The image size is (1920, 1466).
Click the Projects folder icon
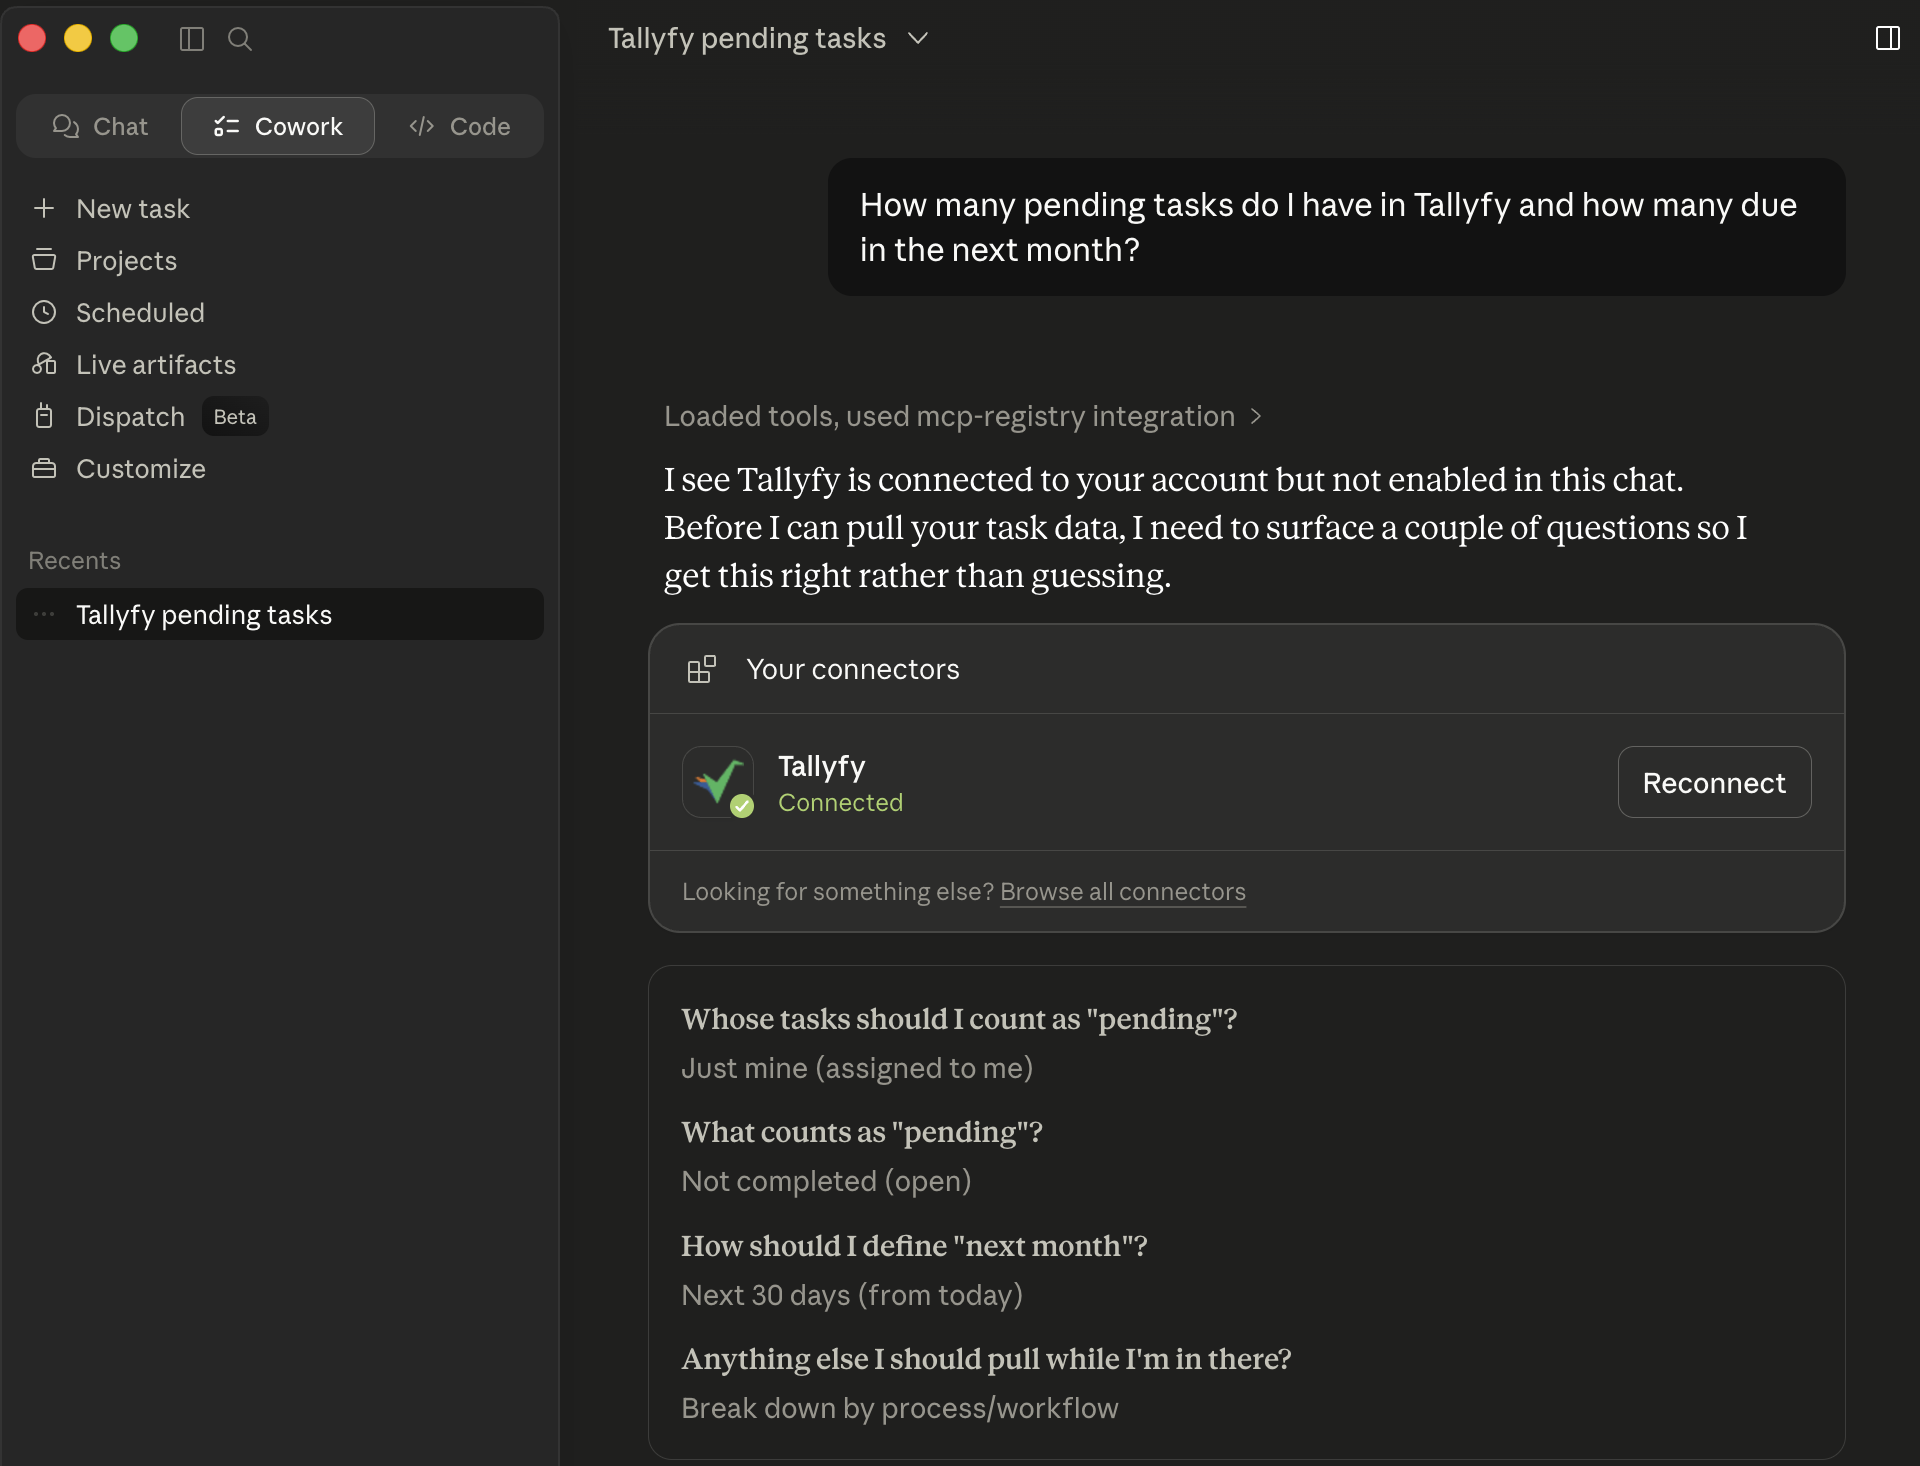[x=43, y=260]
